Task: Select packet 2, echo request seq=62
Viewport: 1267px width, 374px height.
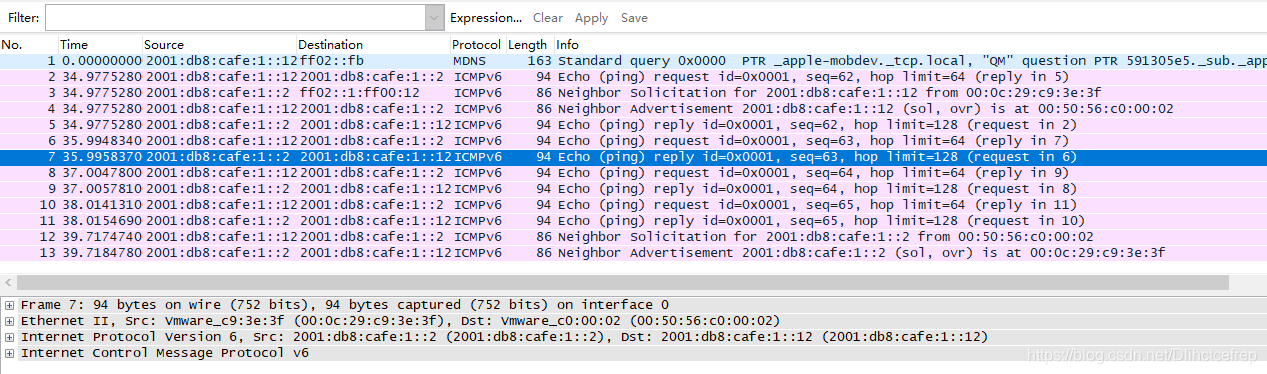Action: pos(633,77)
